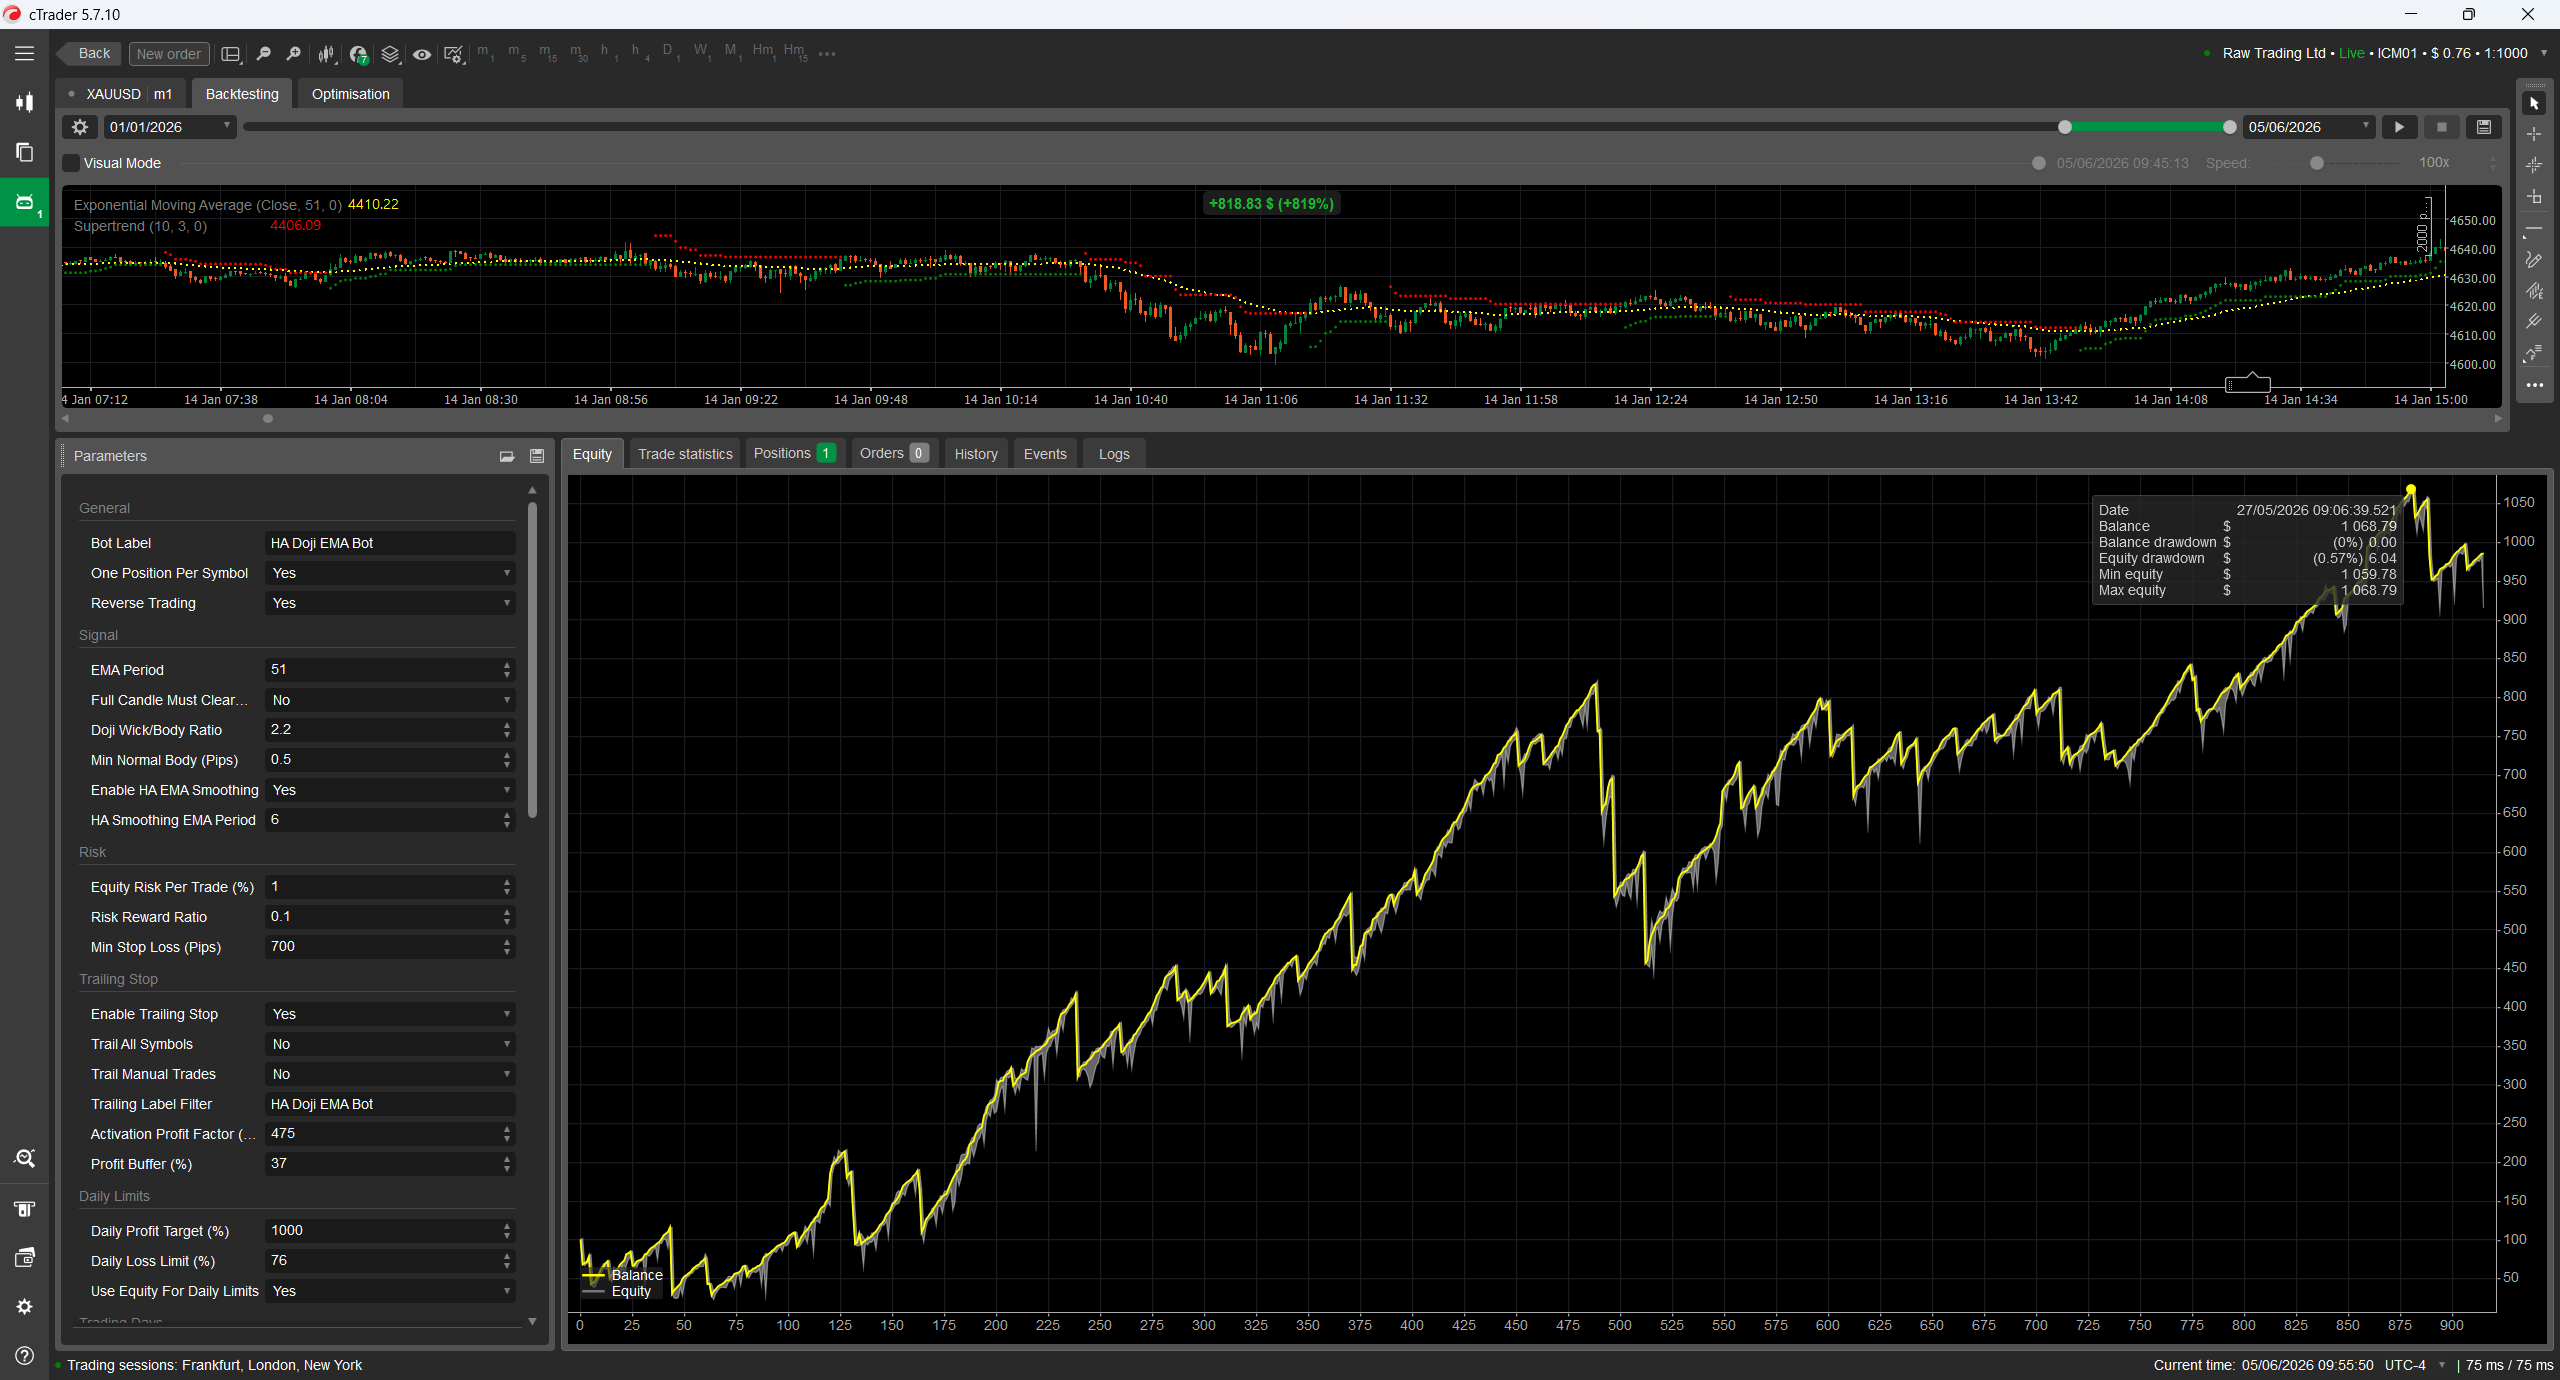Open chart settings template icon
Screen dimensions: 2560x1380
[x=454, y=54]
